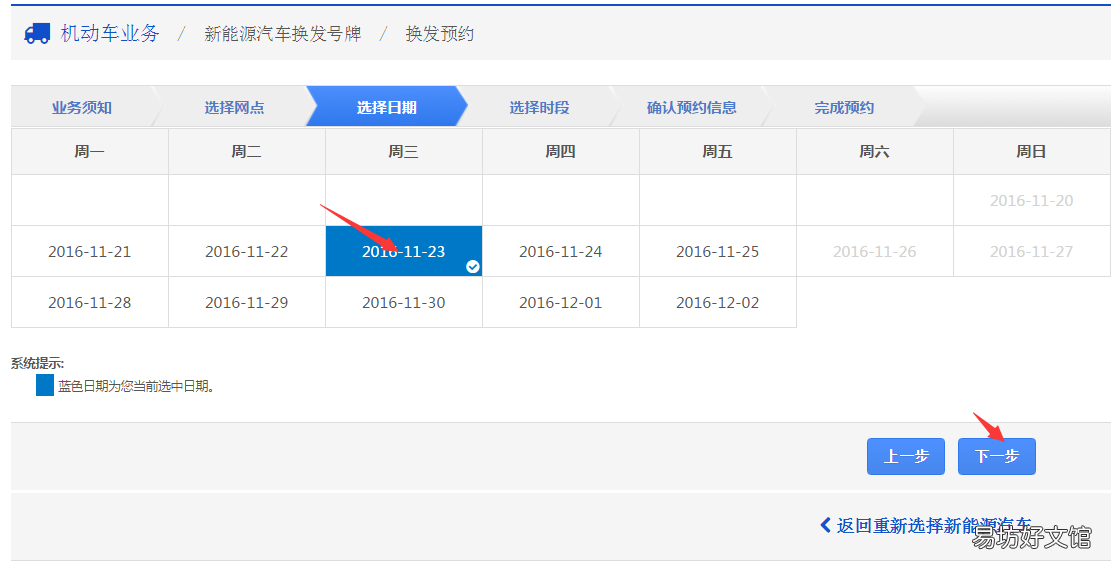The width and height of the screenshot is (1119, 569).
Task: Select date 2016-11-28
Action: coord(90,303)
